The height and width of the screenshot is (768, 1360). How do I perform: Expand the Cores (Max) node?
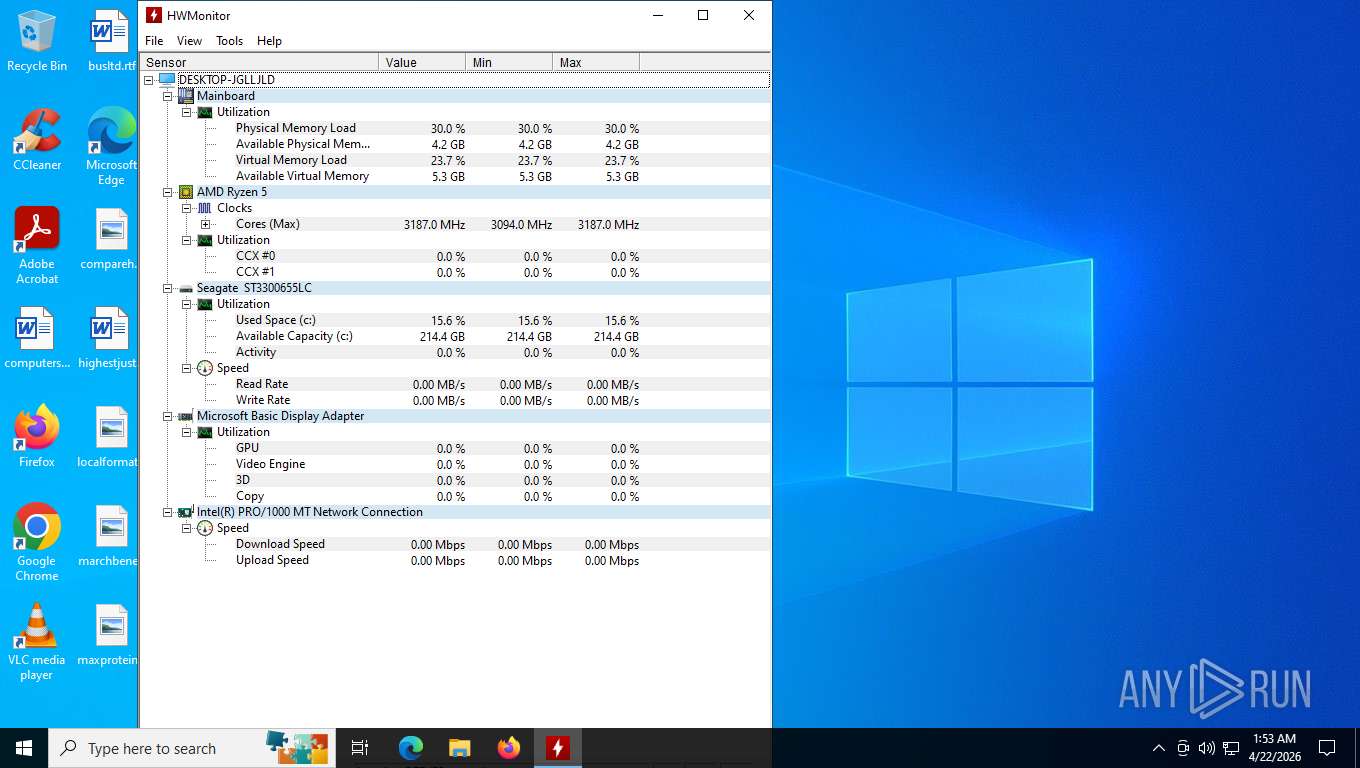point(206,224)
